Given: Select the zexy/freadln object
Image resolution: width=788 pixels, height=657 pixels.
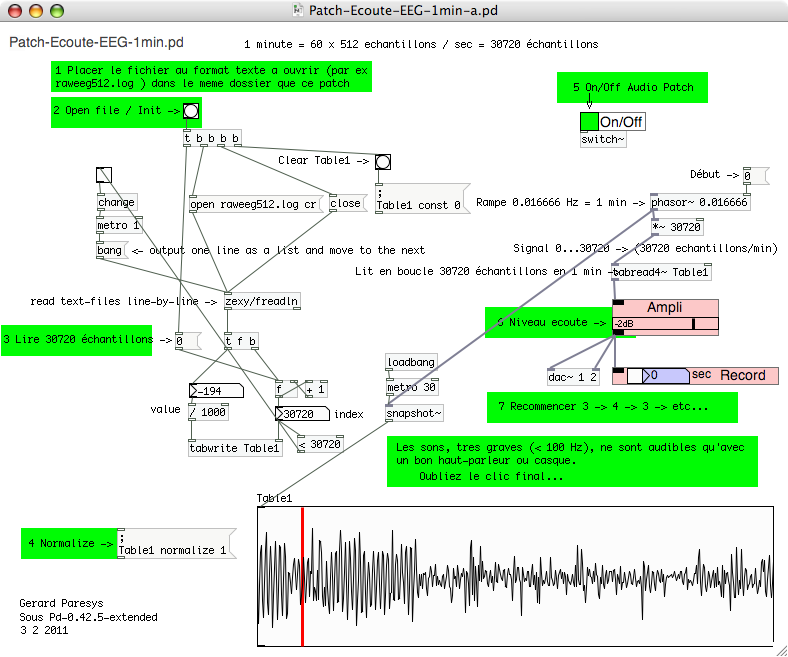Looking at the screenshot, I should tap(262, 301).
